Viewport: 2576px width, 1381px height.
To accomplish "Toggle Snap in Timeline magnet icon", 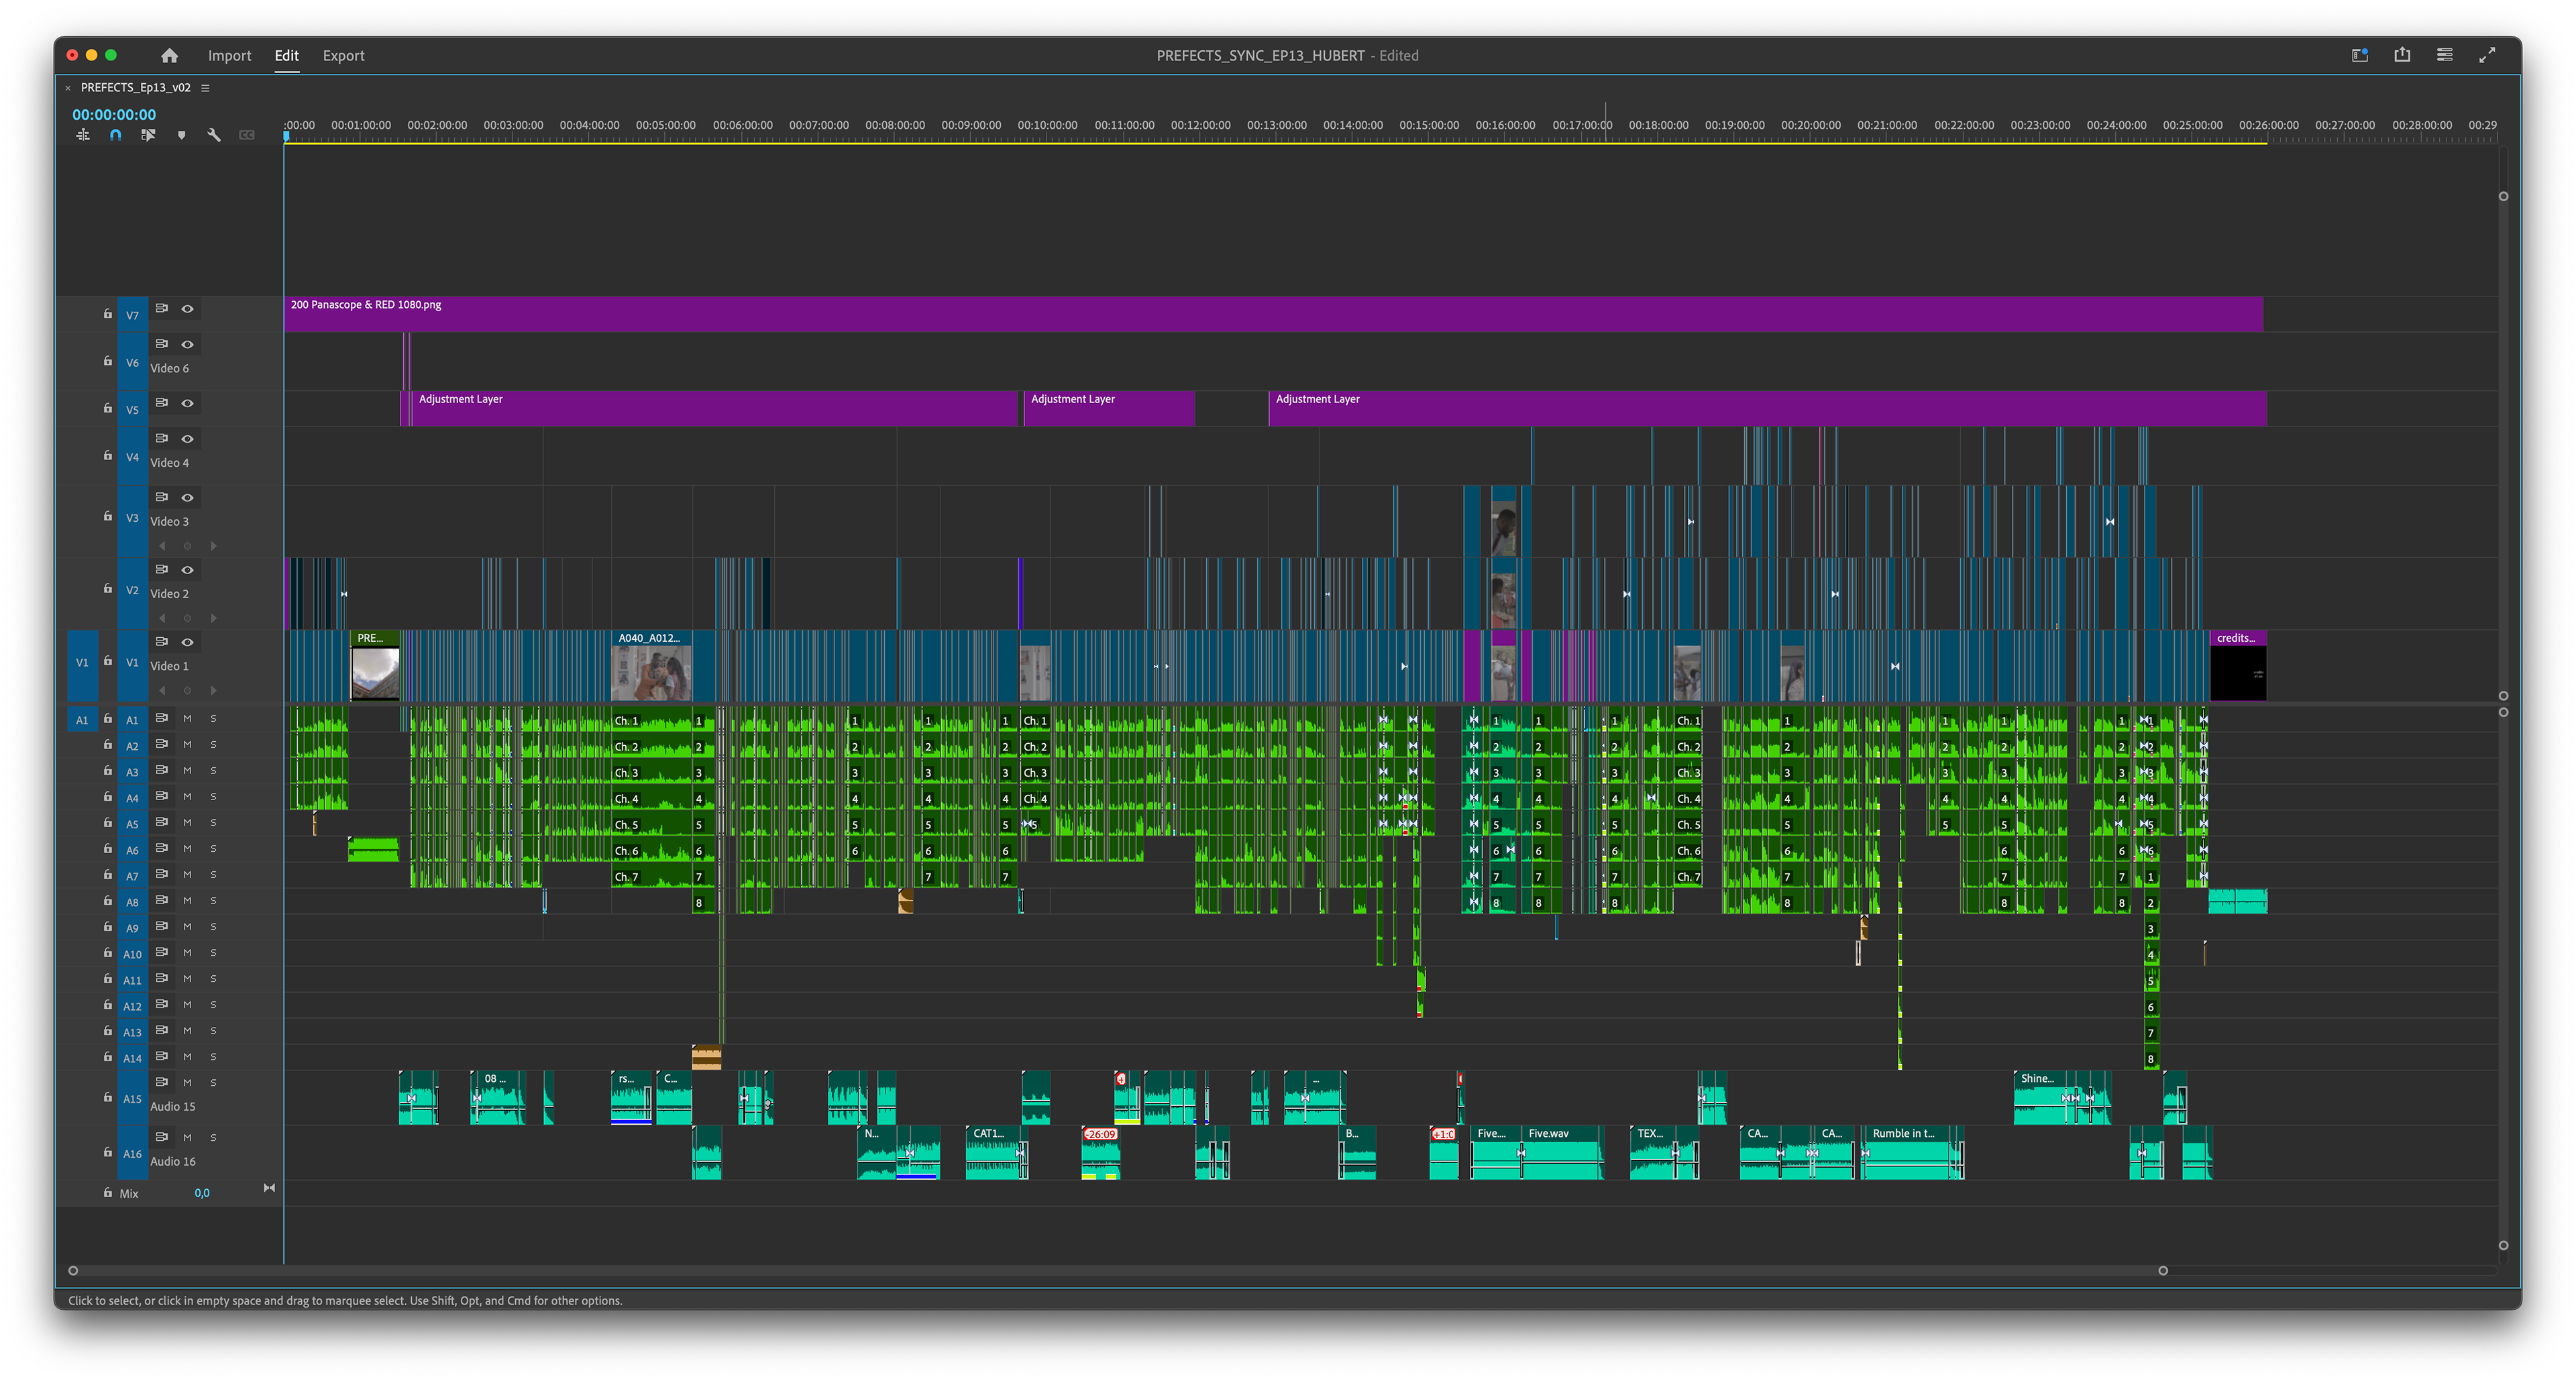I will 115,135.
